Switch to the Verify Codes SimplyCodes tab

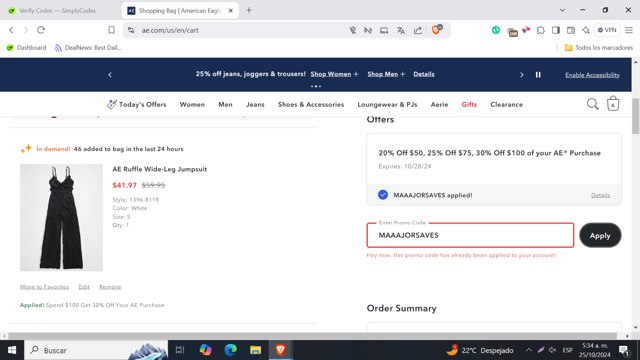58,11
